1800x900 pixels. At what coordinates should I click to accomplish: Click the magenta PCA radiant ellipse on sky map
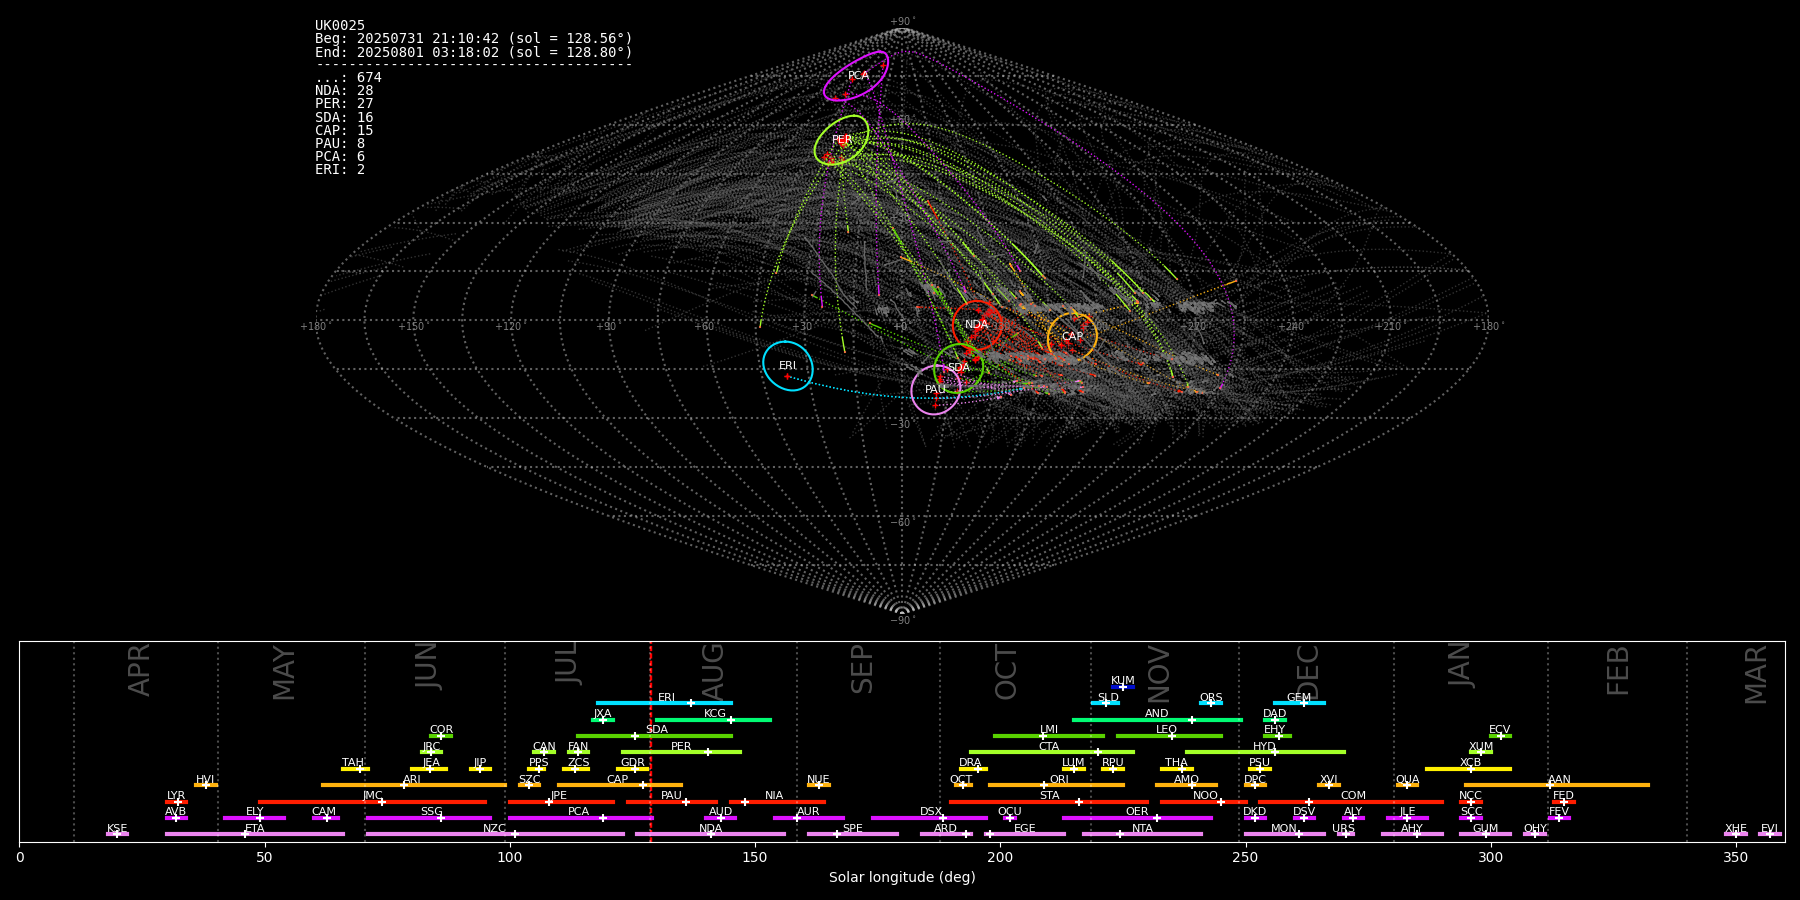856,76
